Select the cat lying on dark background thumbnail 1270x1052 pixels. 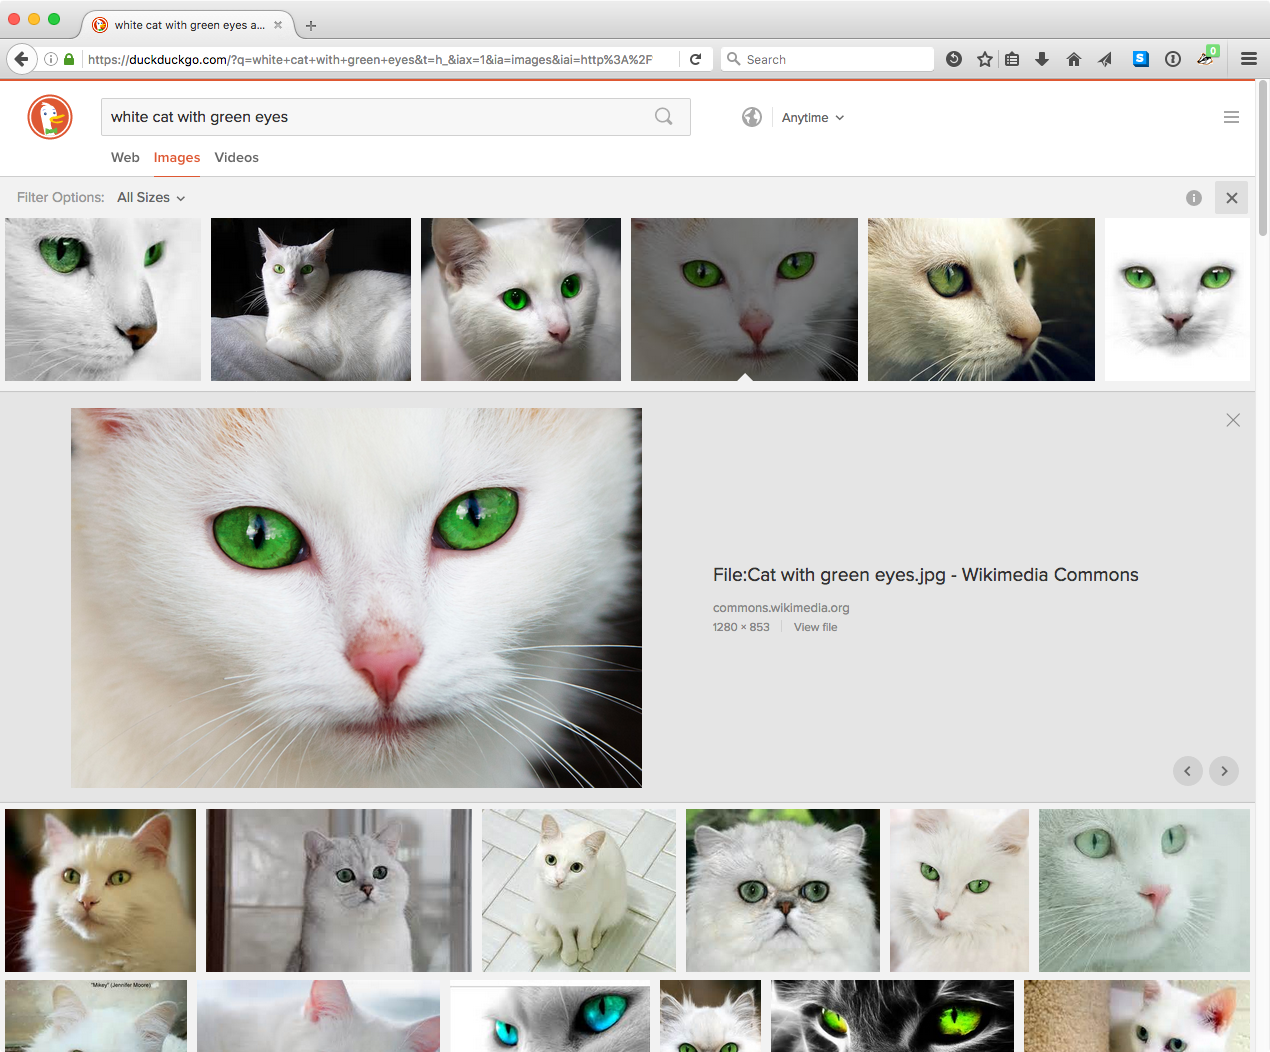(x=311, y=299)
